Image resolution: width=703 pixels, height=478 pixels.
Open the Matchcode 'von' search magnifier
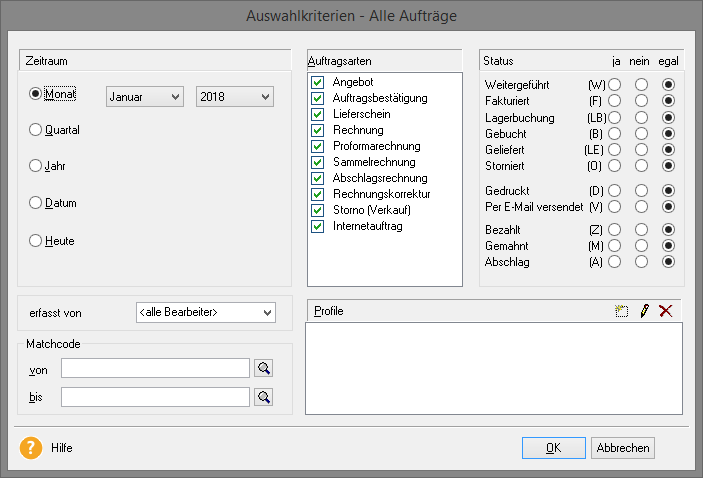pyautogui.click(x=264, y=368)
